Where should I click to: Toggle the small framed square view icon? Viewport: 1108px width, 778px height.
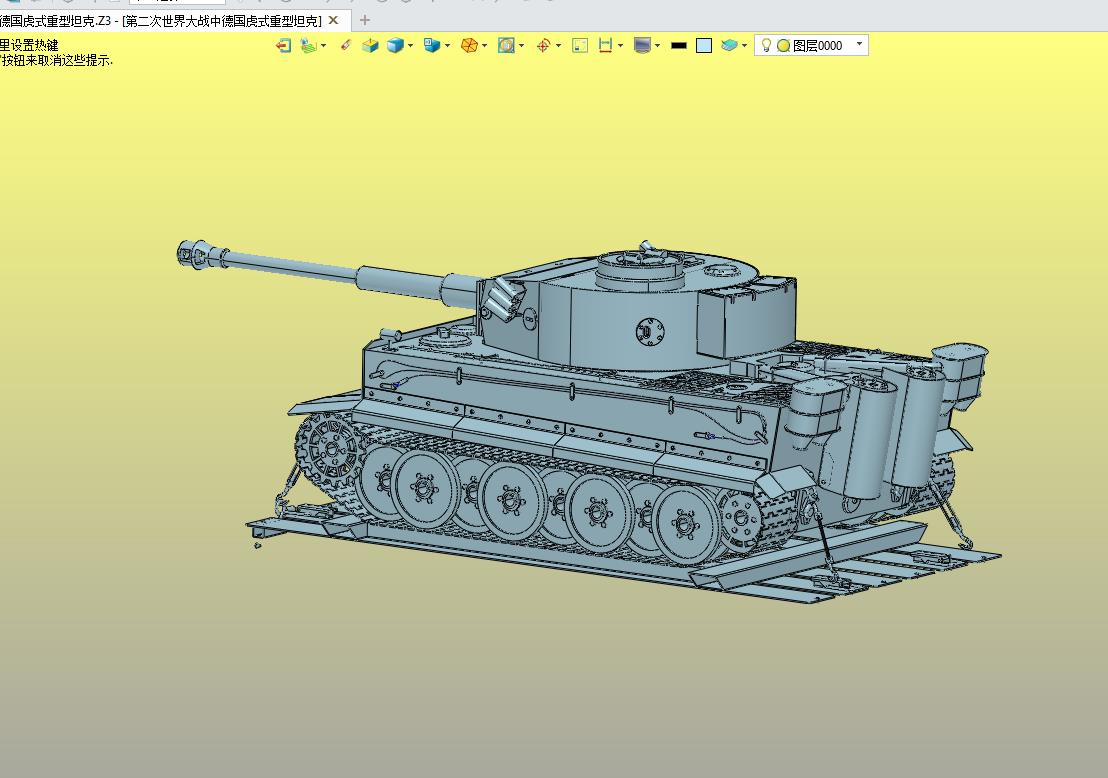click(580, 45)
